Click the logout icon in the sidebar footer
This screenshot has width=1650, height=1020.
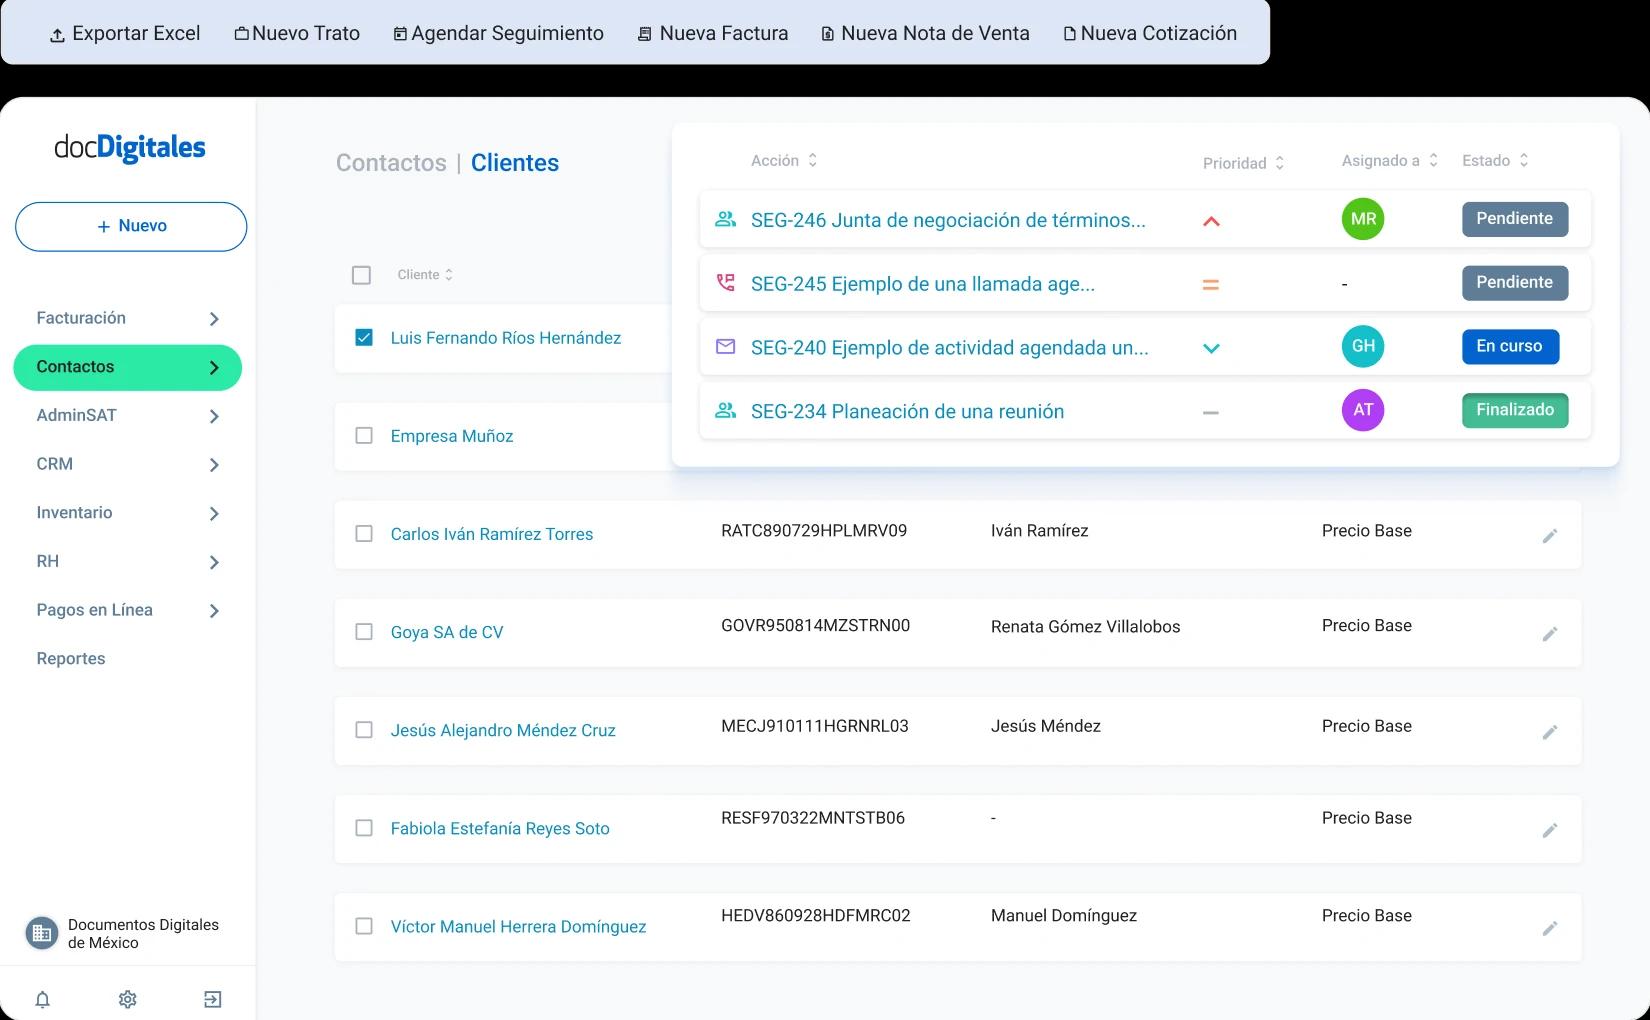tap(212, 998)
